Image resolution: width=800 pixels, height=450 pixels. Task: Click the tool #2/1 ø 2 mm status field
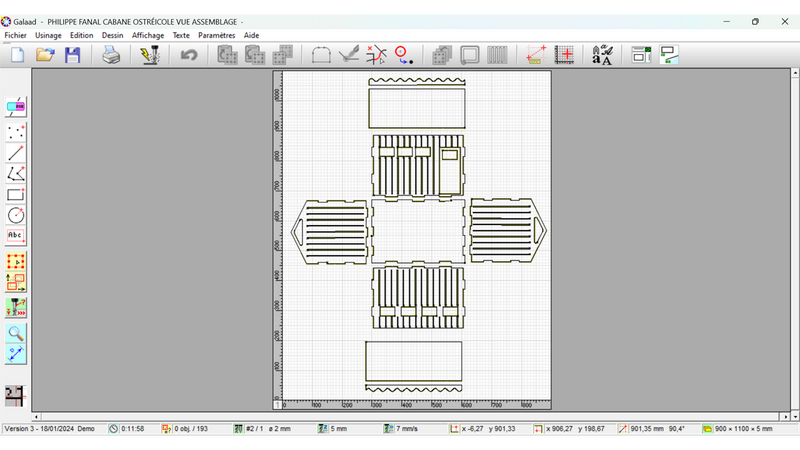268,429
